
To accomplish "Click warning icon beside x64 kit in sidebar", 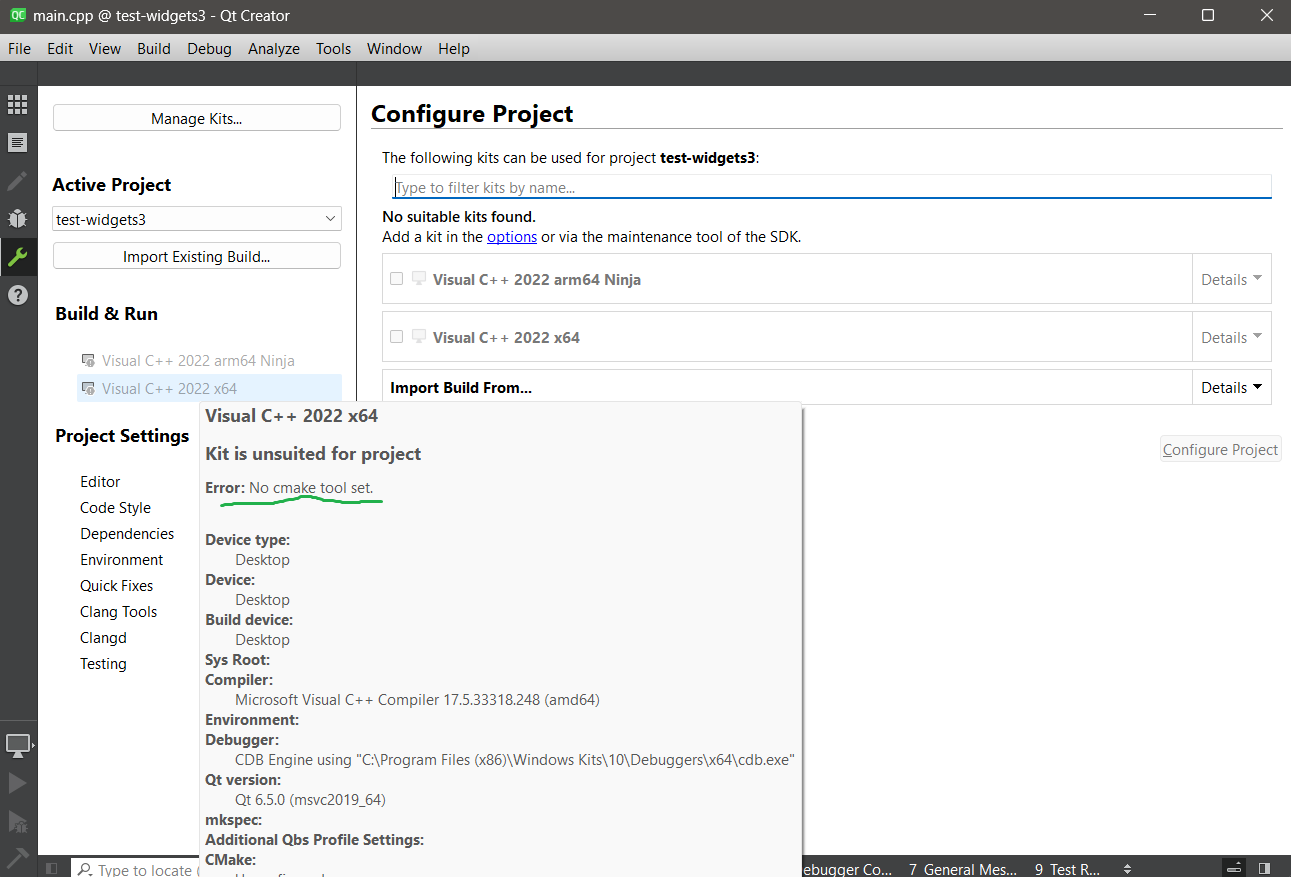I will 89,389.
